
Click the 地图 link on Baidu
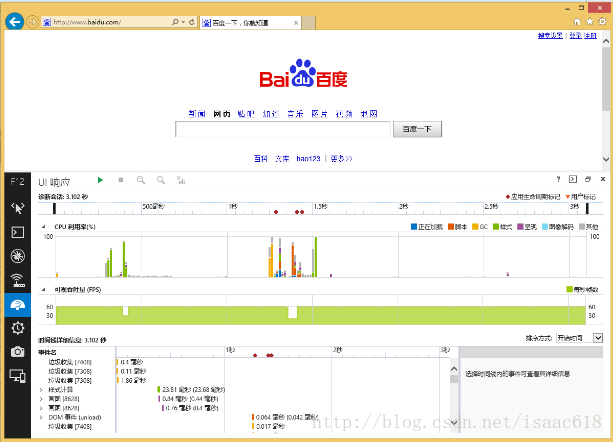(369, 114)
